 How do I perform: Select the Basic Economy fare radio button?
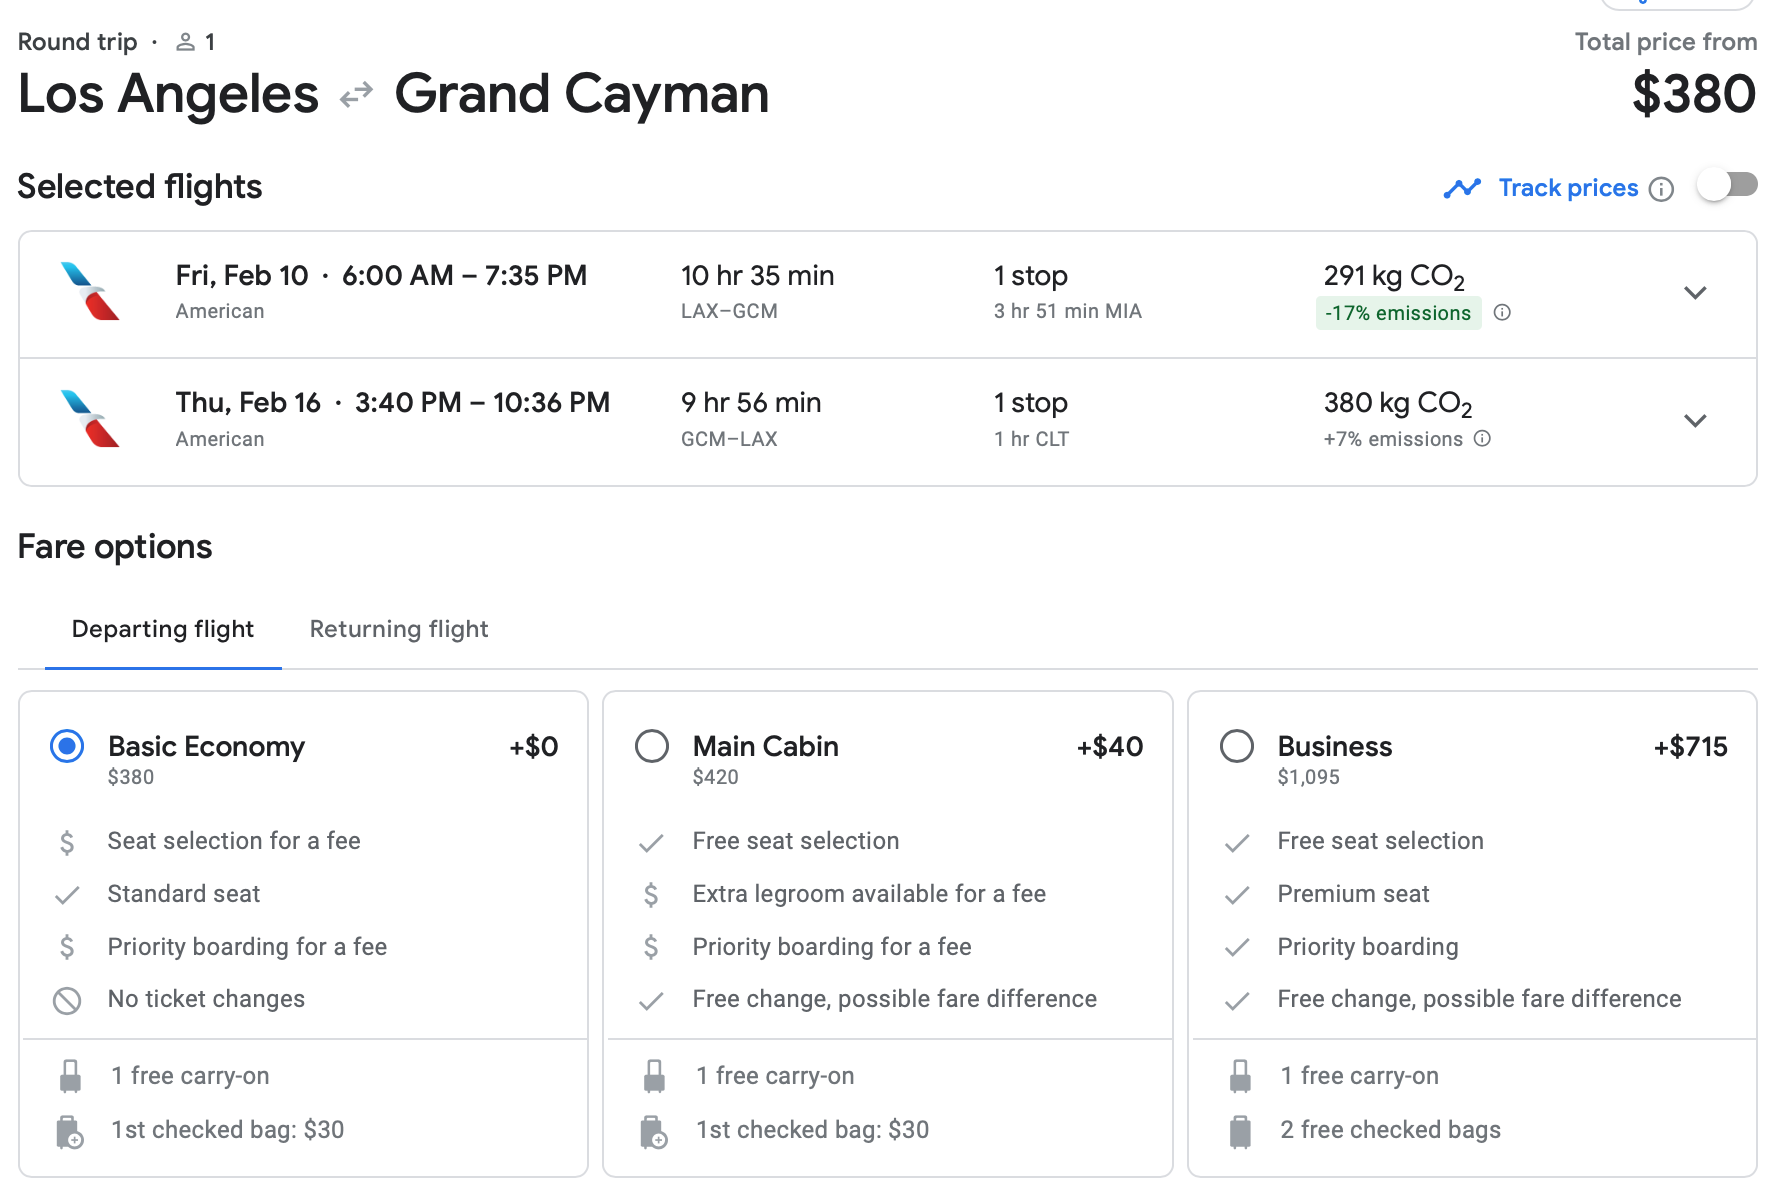click(67, 746)
